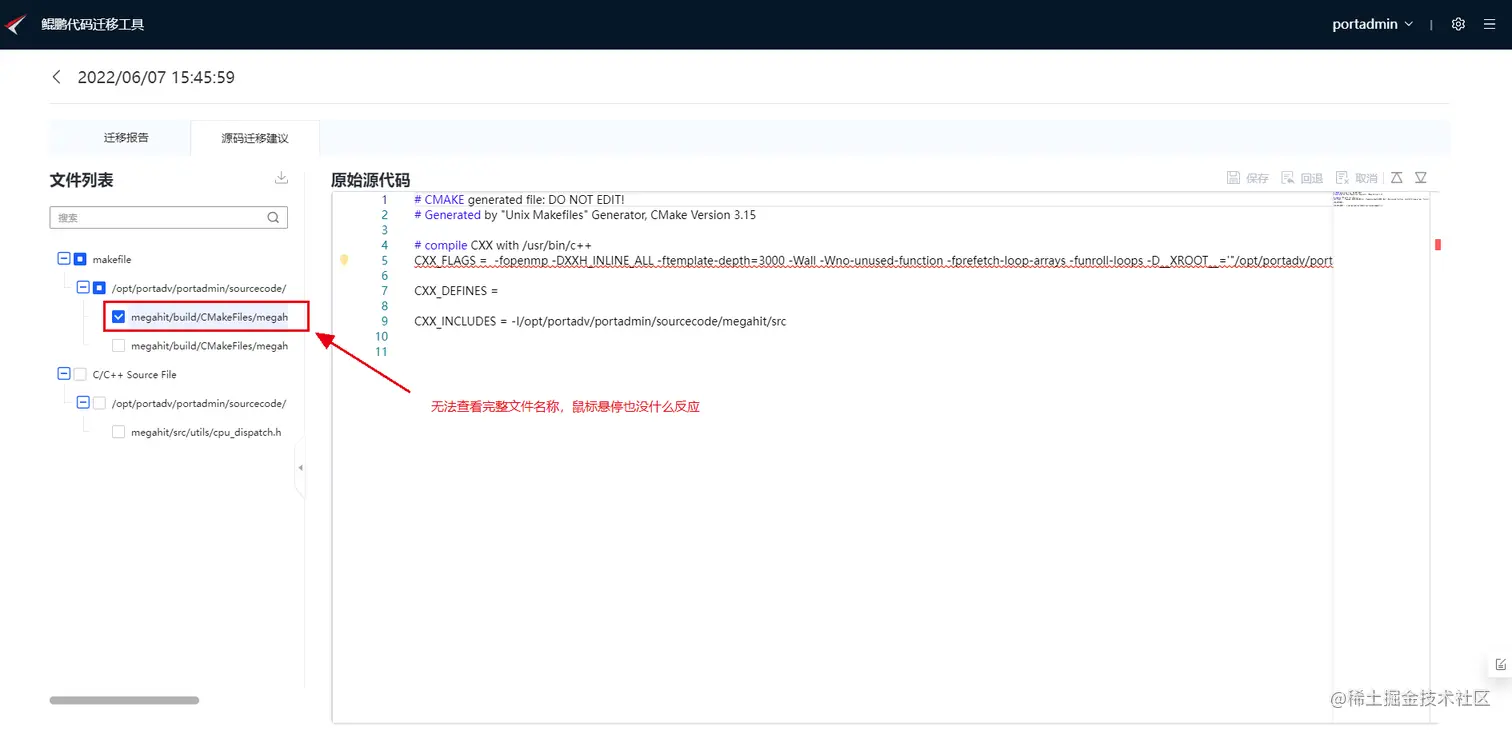Viewport: 1512px width, 730px height.
Task: Click line number 11 in gutter
Action: tap(381, 352)
